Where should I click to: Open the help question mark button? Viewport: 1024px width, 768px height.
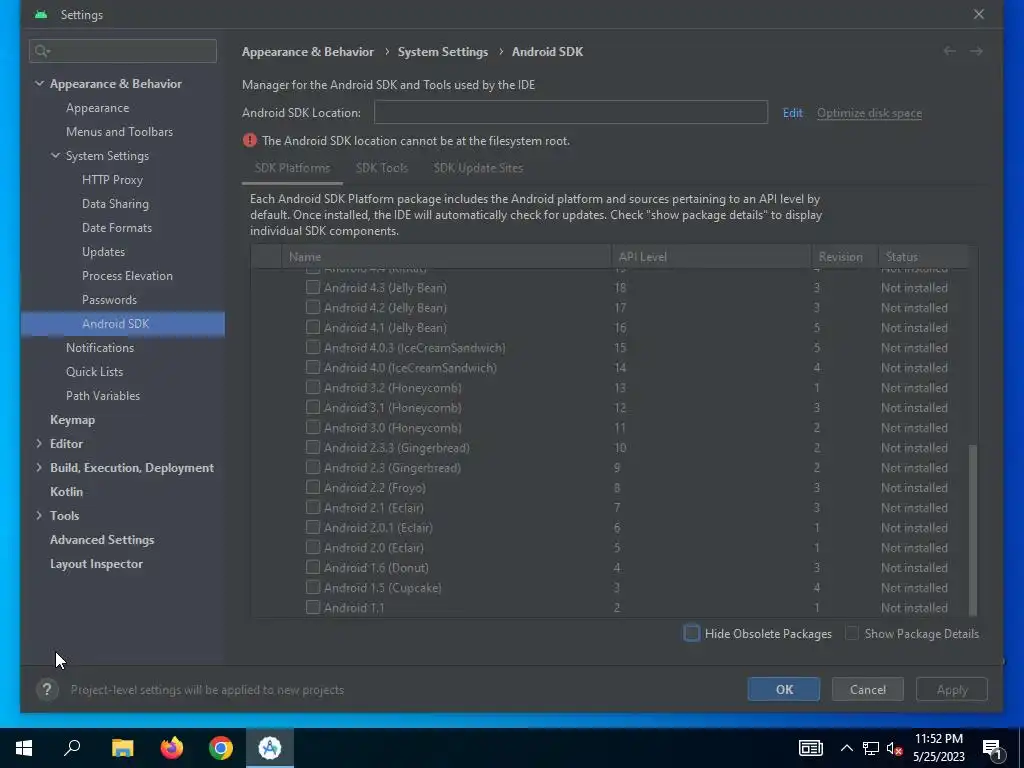coord(47,690)
